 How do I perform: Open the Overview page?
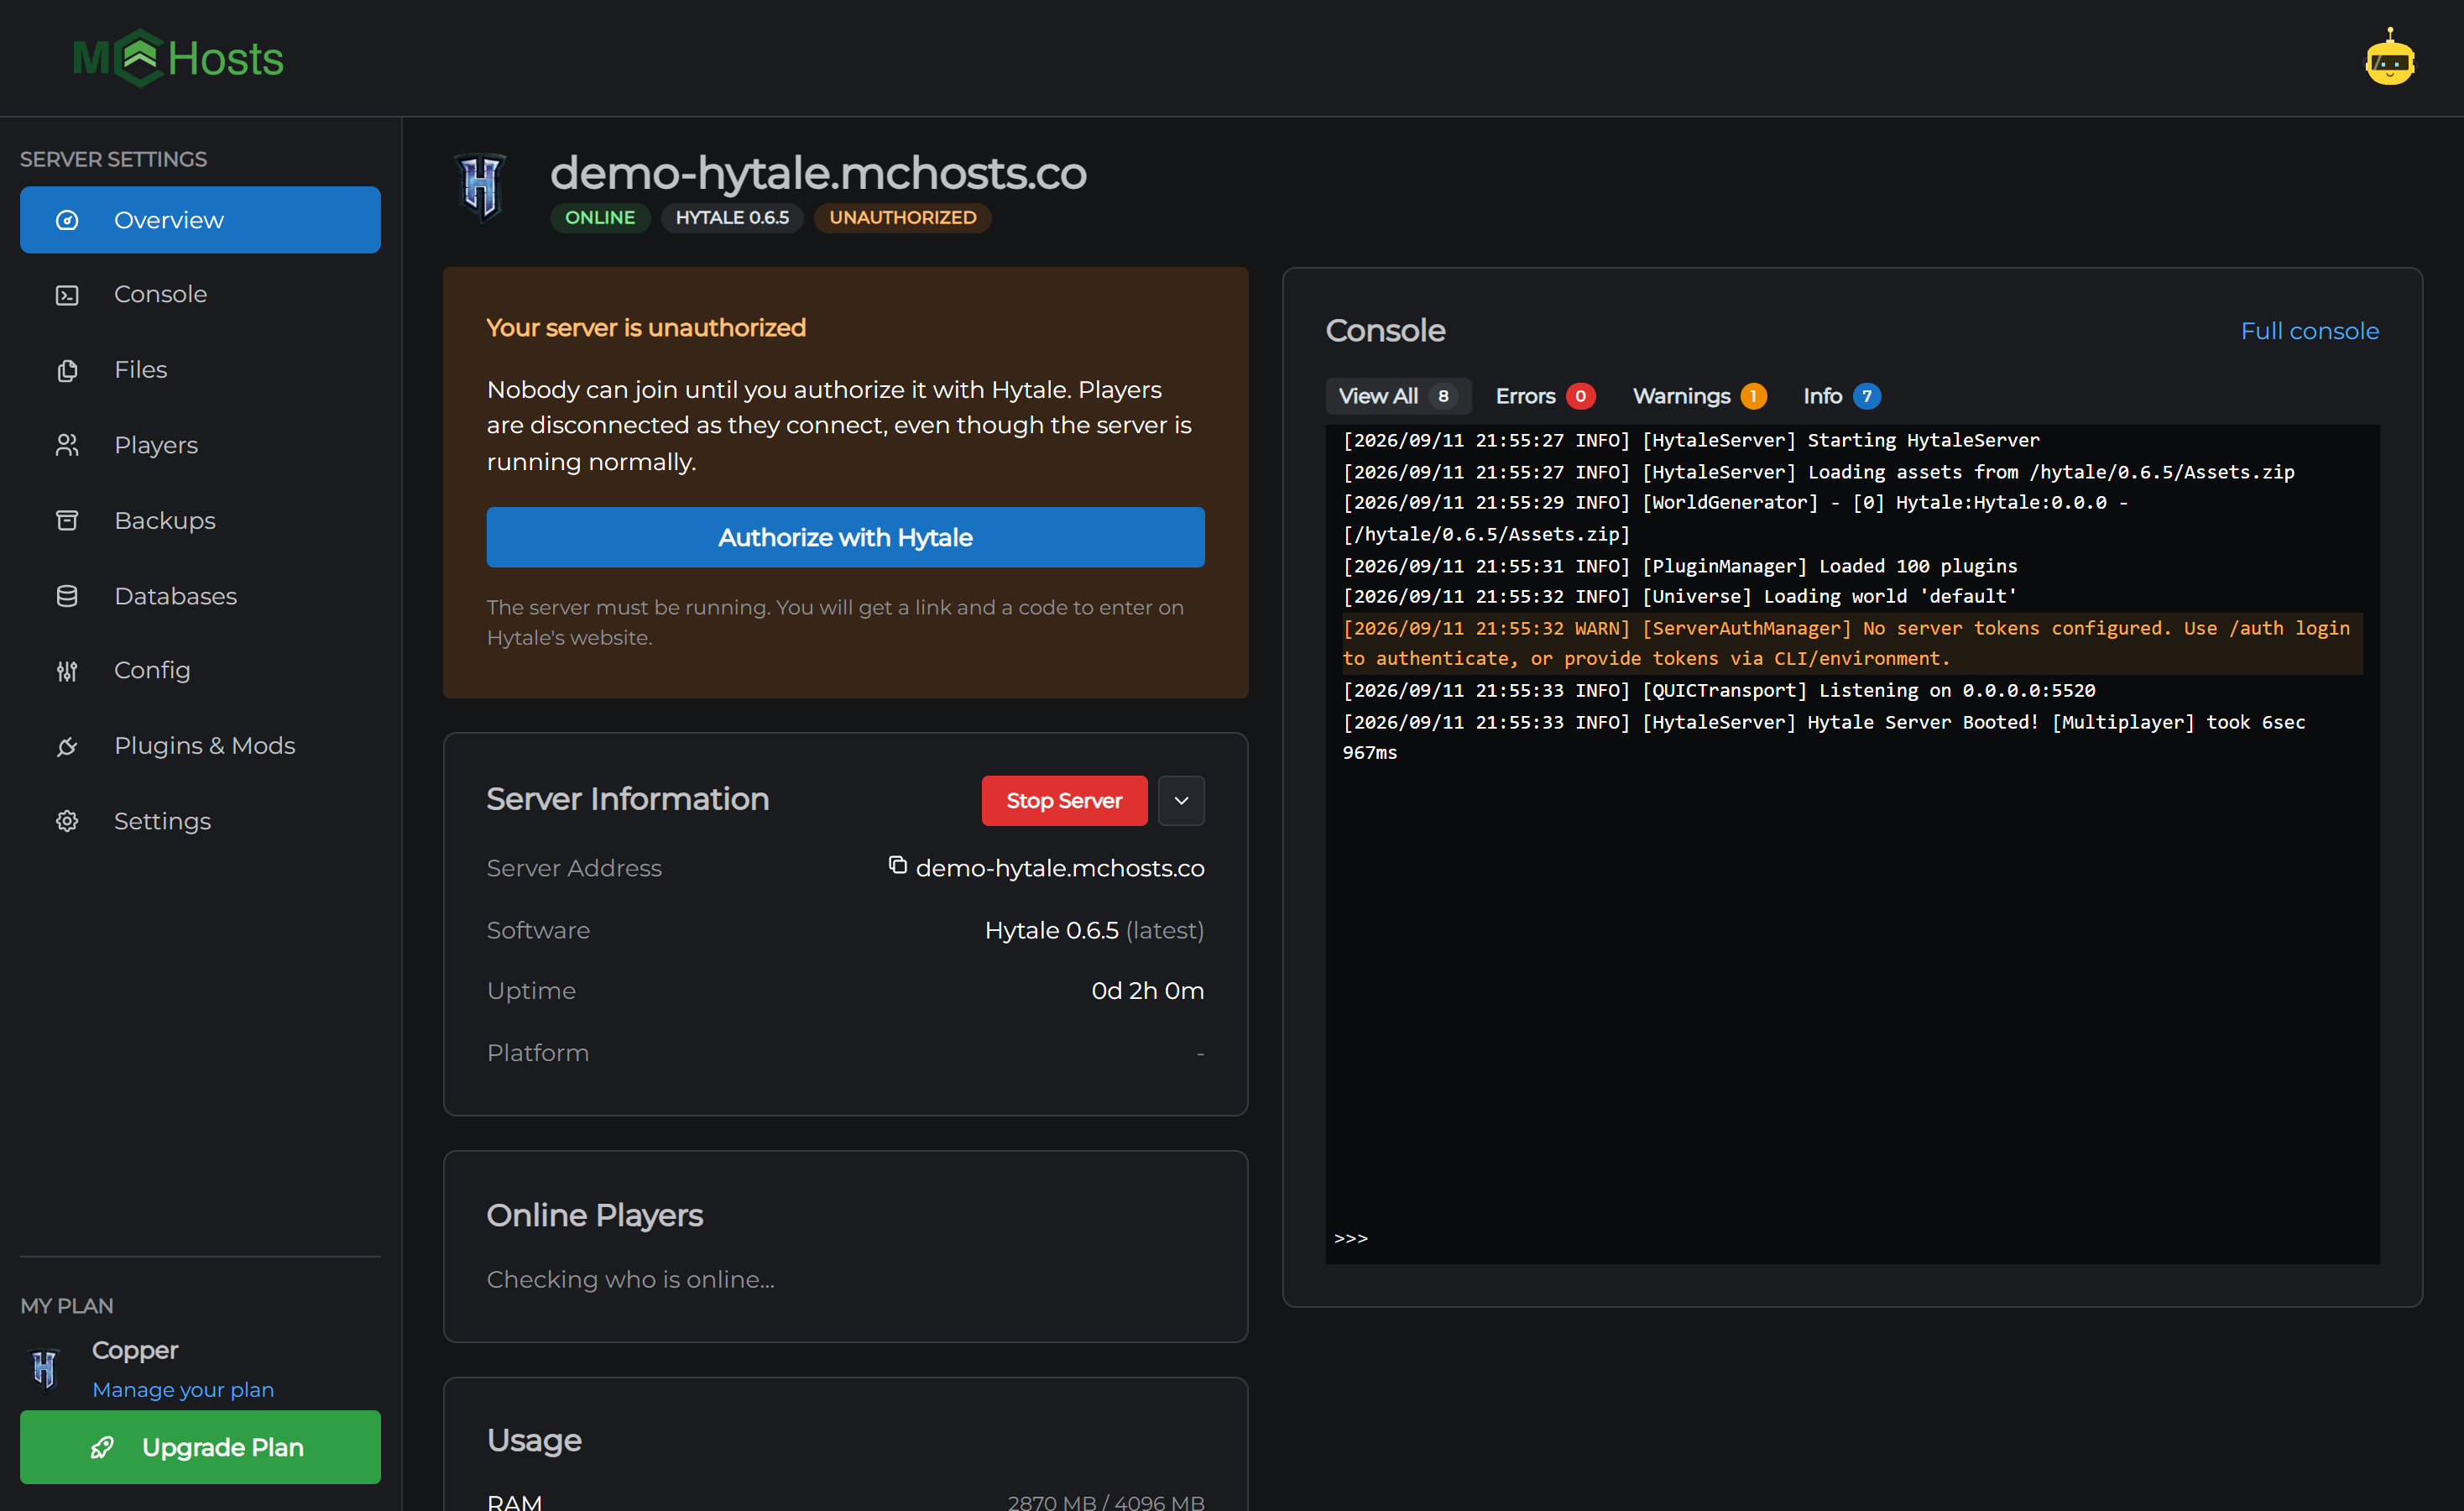pos(200,220)
